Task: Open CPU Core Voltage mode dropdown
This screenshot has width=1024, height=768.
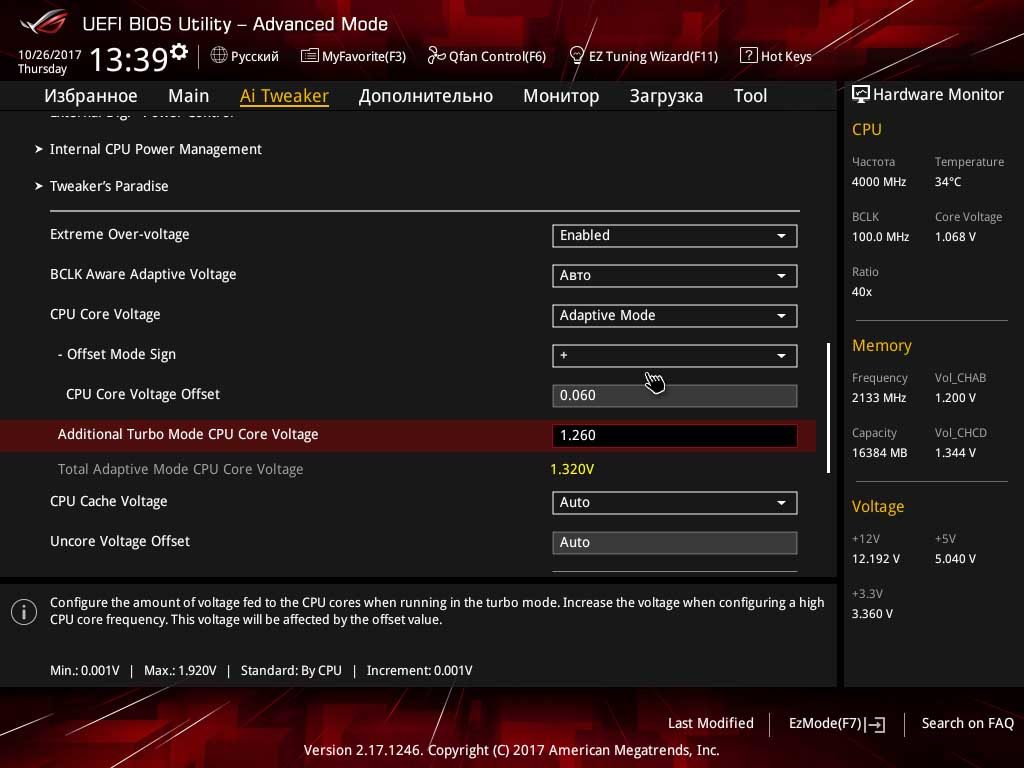Action: click(x=674, y=315)
